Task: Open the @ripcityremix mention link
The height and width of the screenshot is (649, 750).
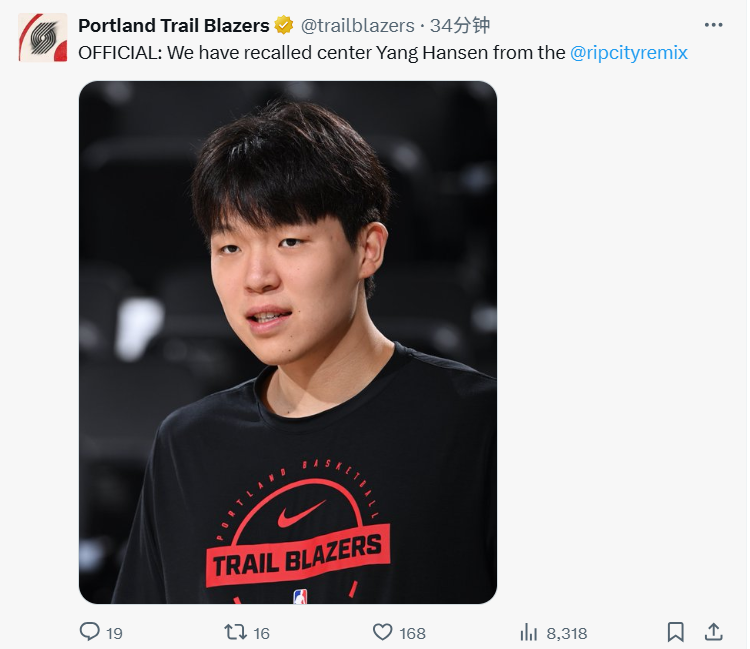Action: tap(629, 53)
